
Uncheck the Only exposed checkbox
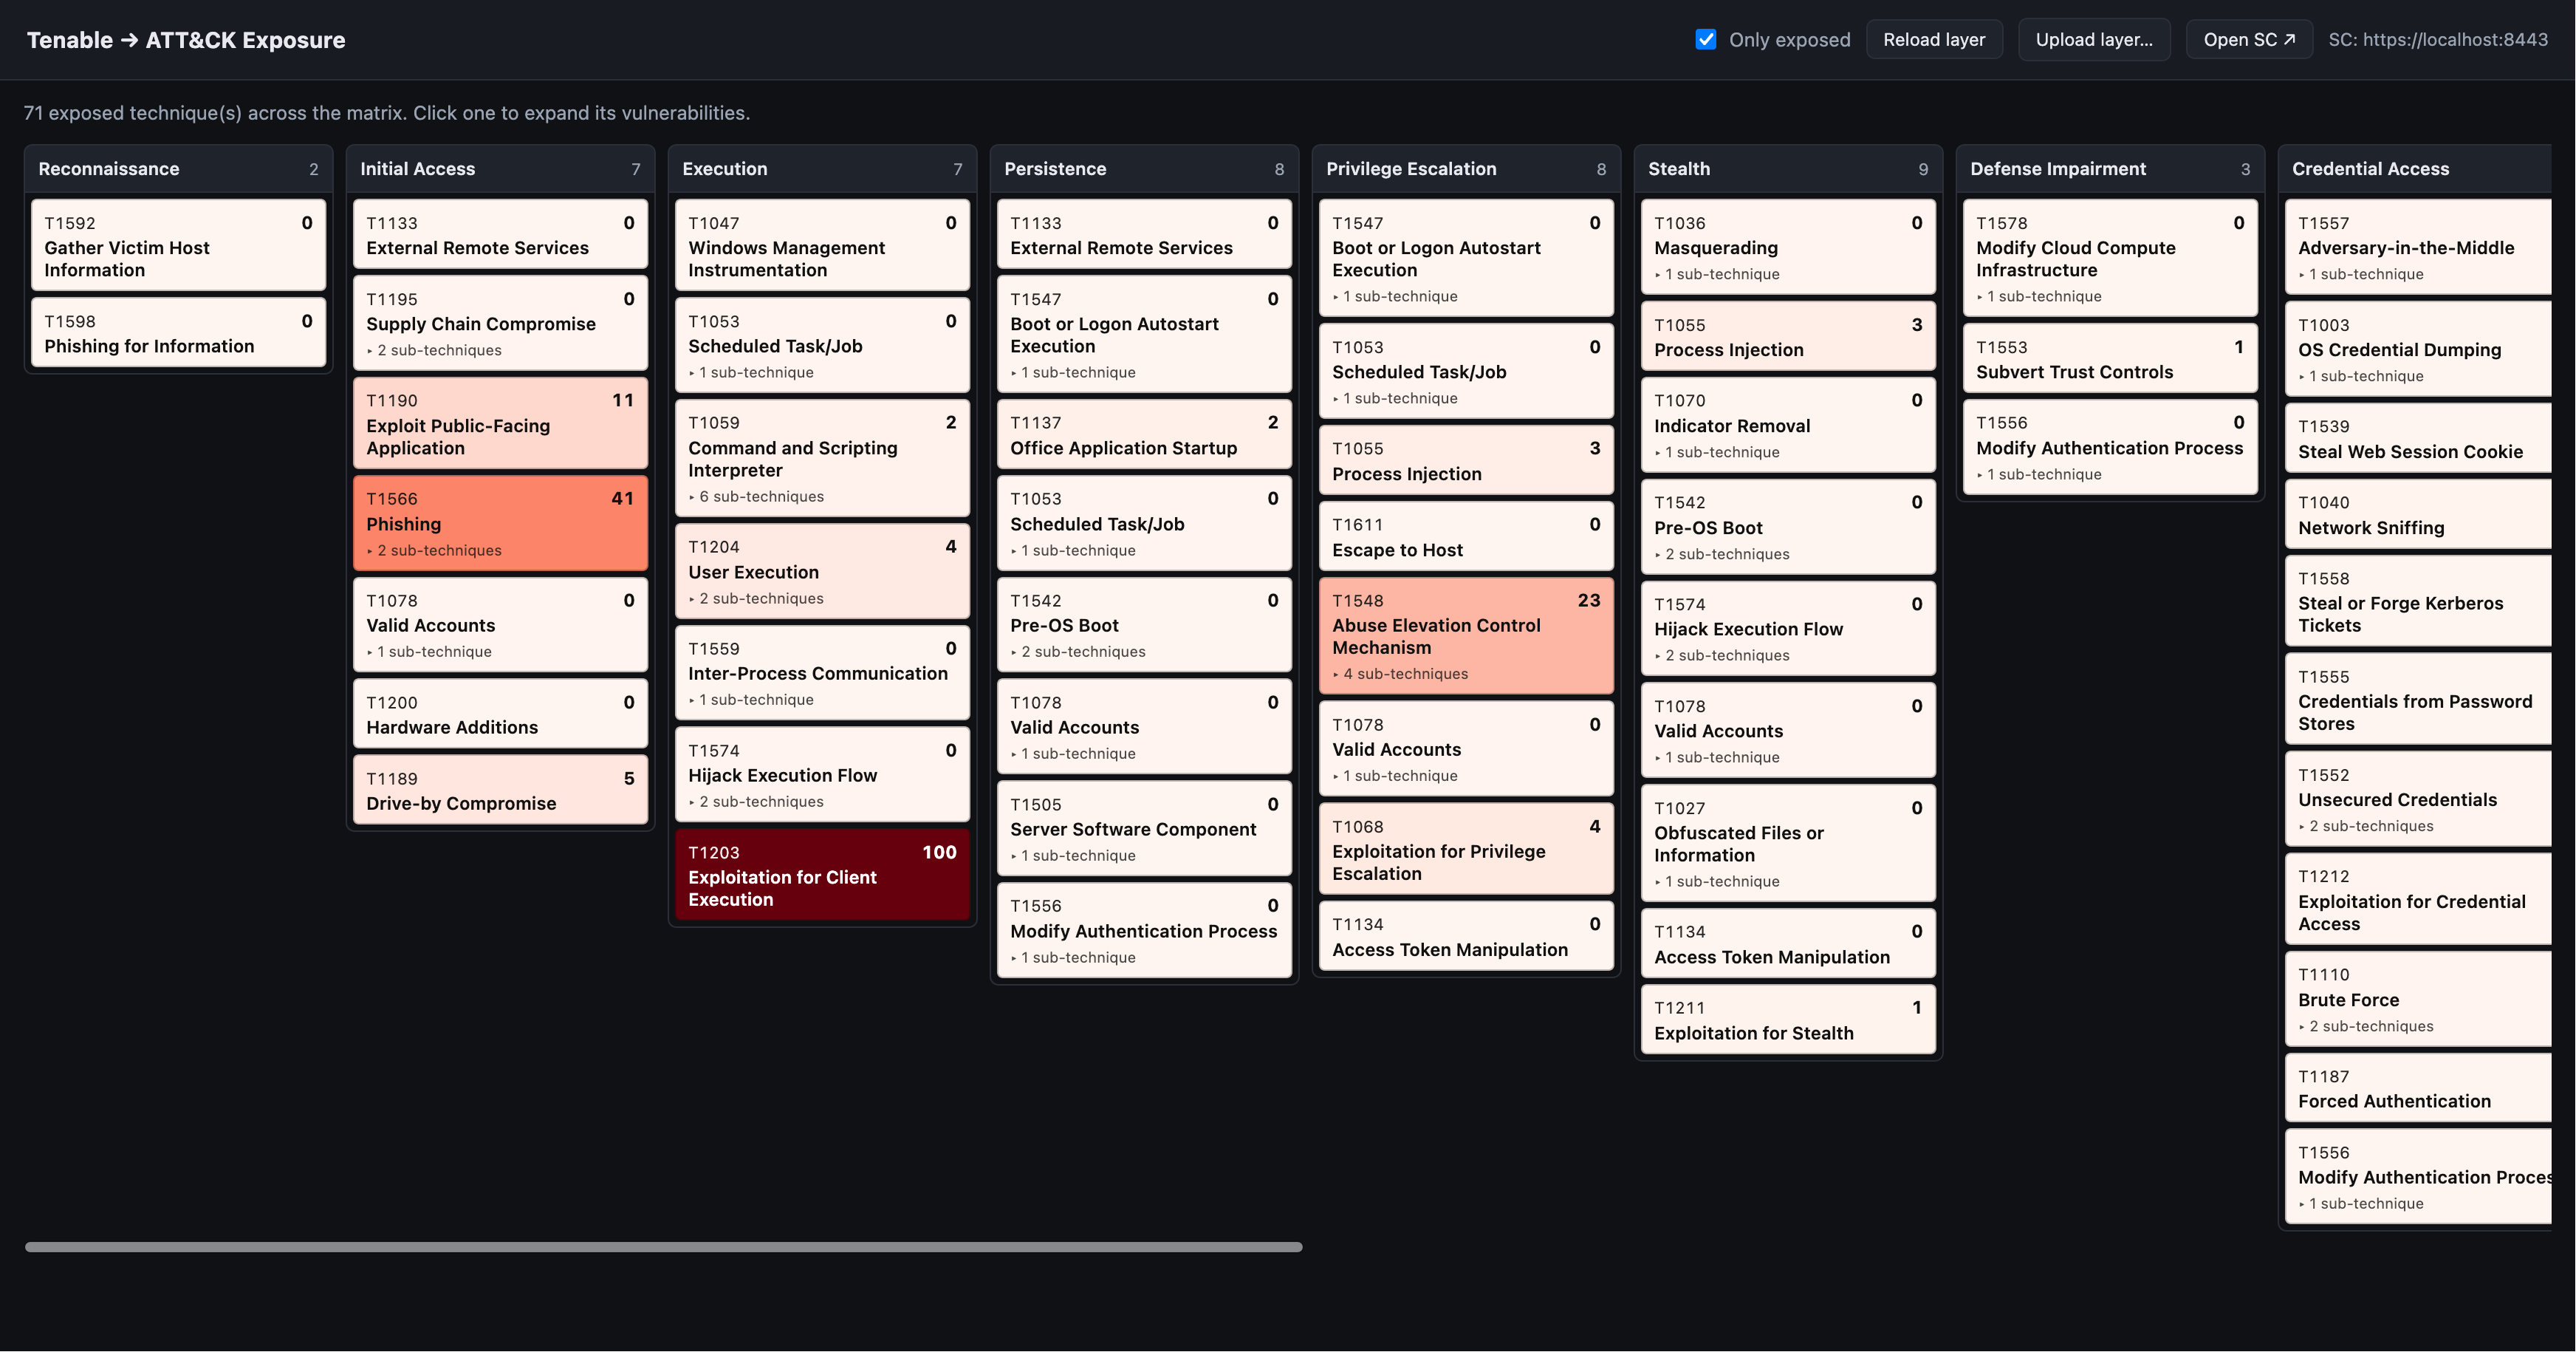point(1706,40)
